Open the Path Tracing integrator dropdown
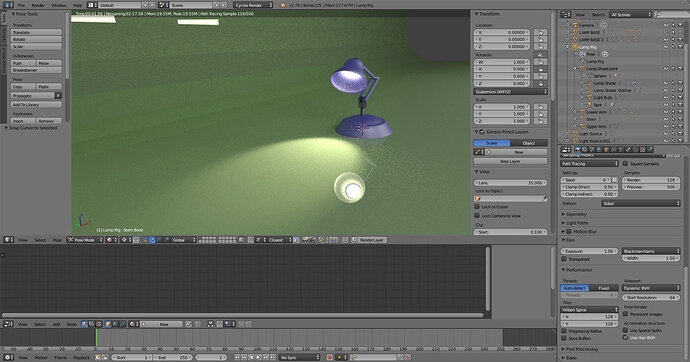Image resolution: width=690 pixels, height=362 pixels. pyautogui.click(x=590, y=164)
